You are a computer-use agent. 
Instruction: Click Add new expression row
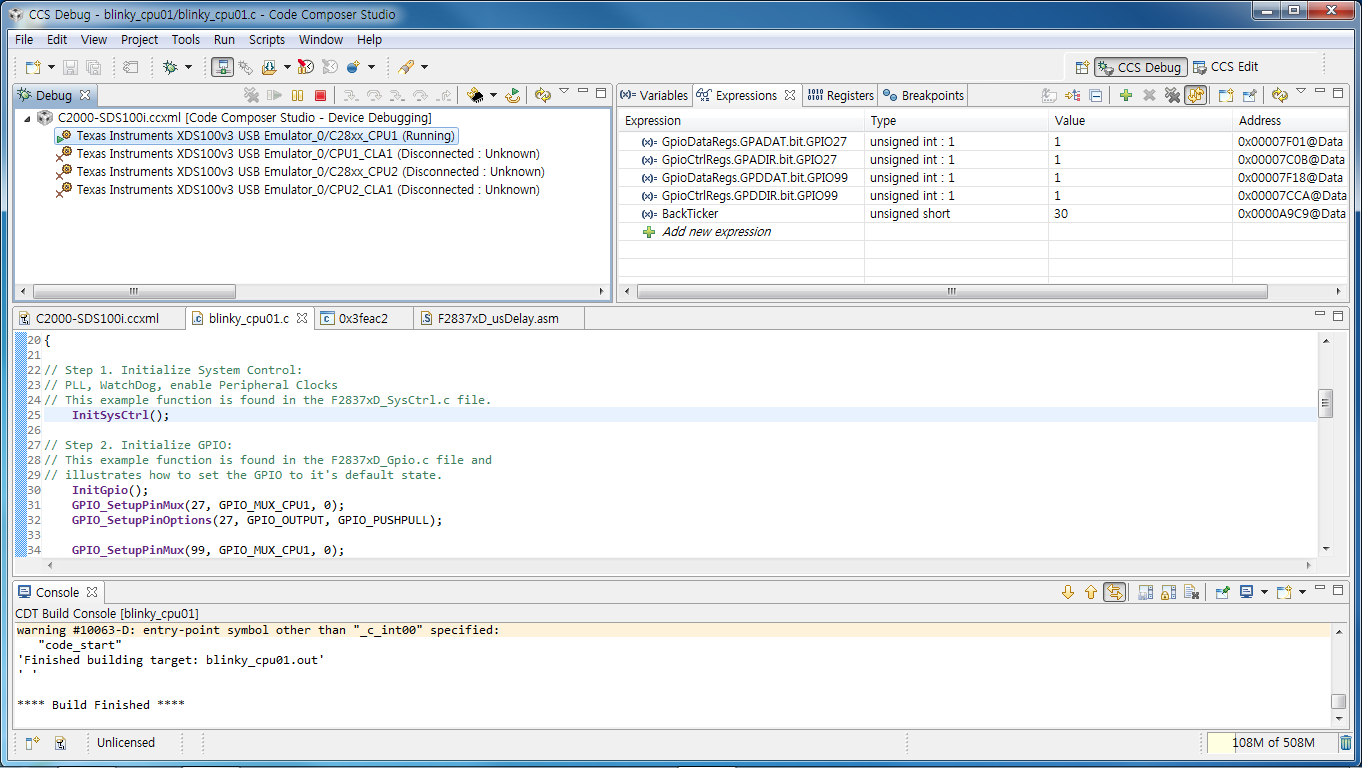(x=717, y=231)
